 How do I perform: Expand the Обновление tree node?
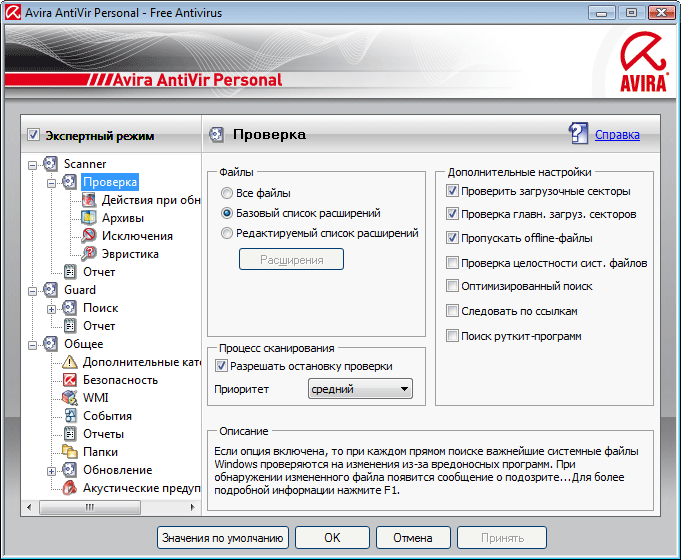click(x=52, y=471)
